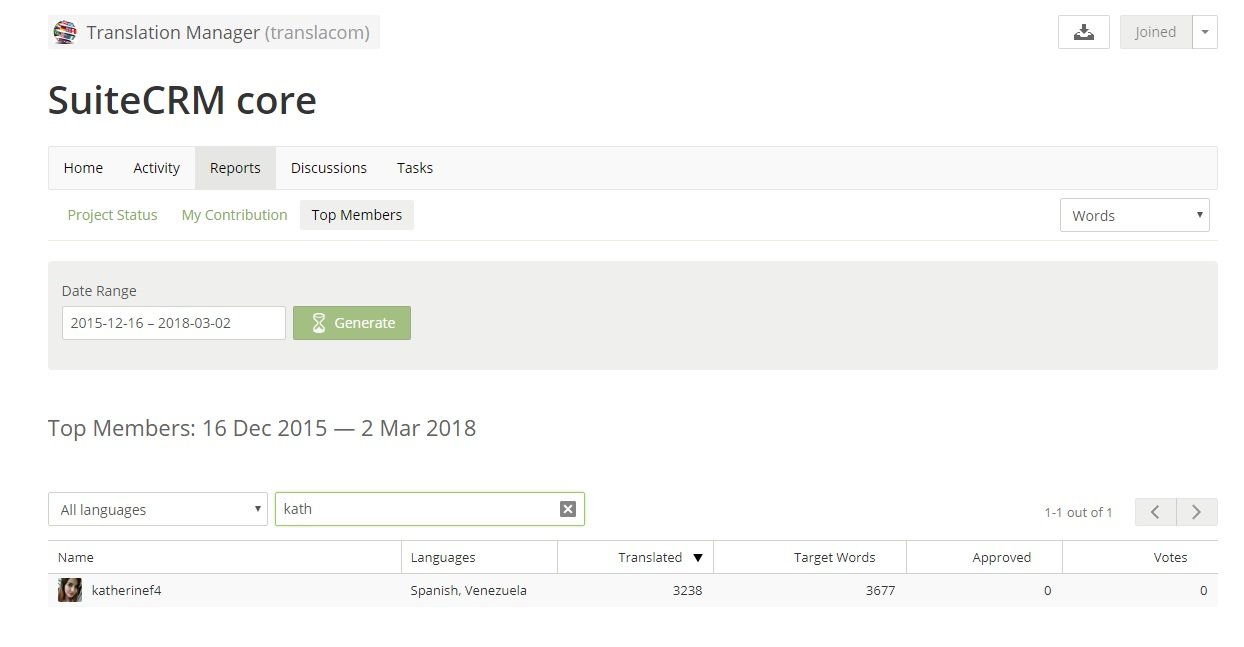Image resolution: width=1244 pixels, height=647 pixels.
Task: Click the download icon button
Action: tap(1084, 32)
